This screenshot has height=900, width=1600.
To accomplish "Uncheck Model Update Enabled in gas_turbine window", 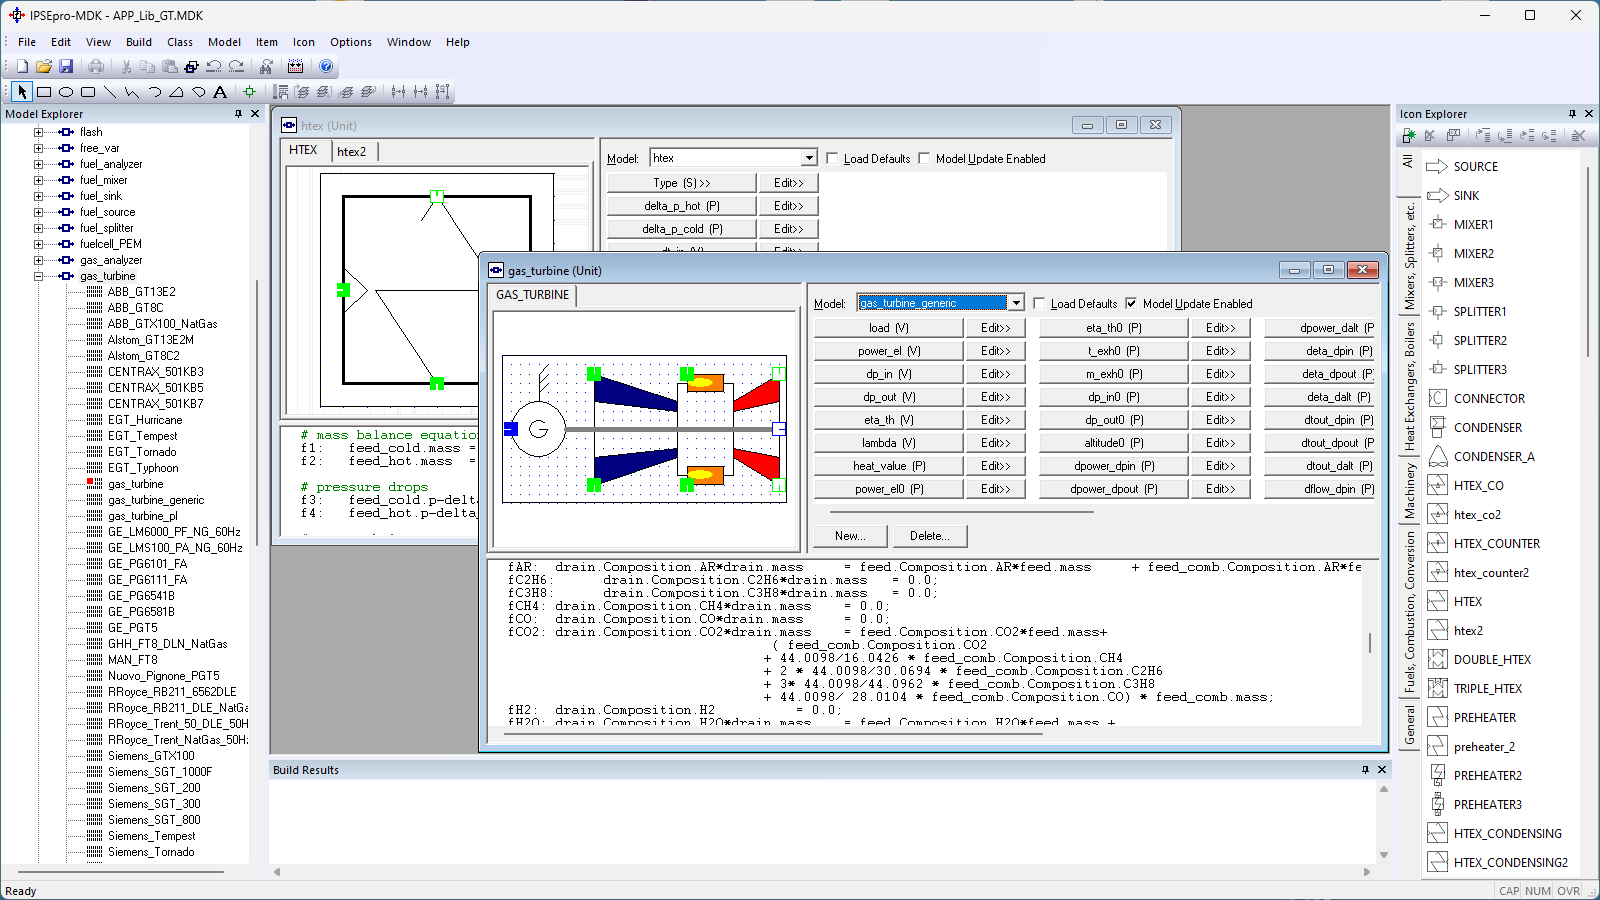I will tap(1131, 303).
